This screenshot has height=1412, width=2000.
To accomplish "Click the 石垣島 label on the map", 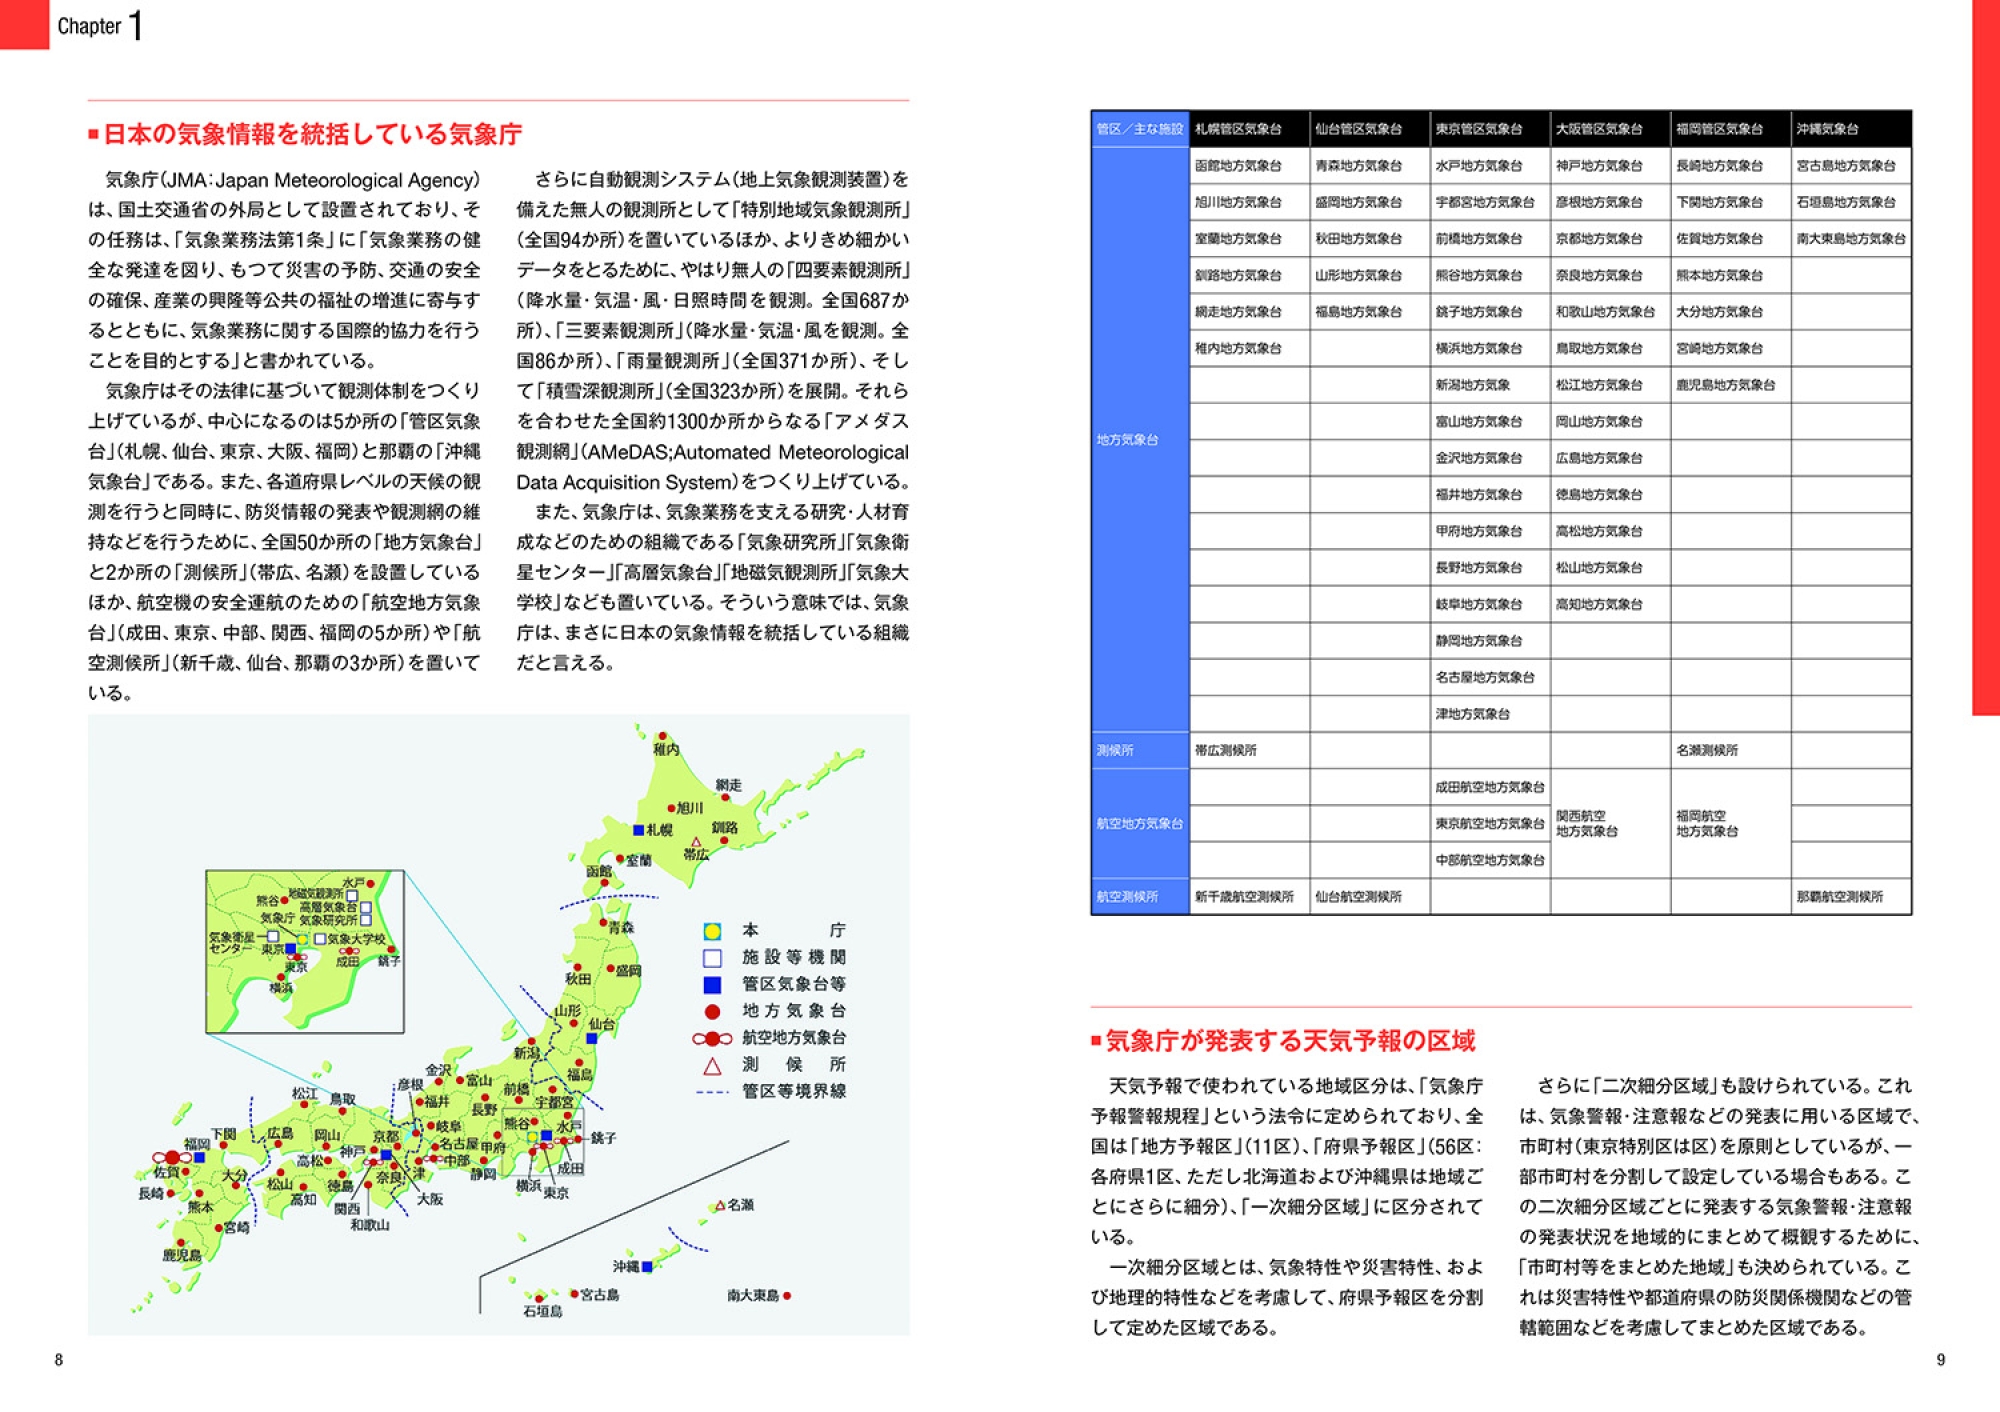I will pyautogui.click(x=543, y=1312).
